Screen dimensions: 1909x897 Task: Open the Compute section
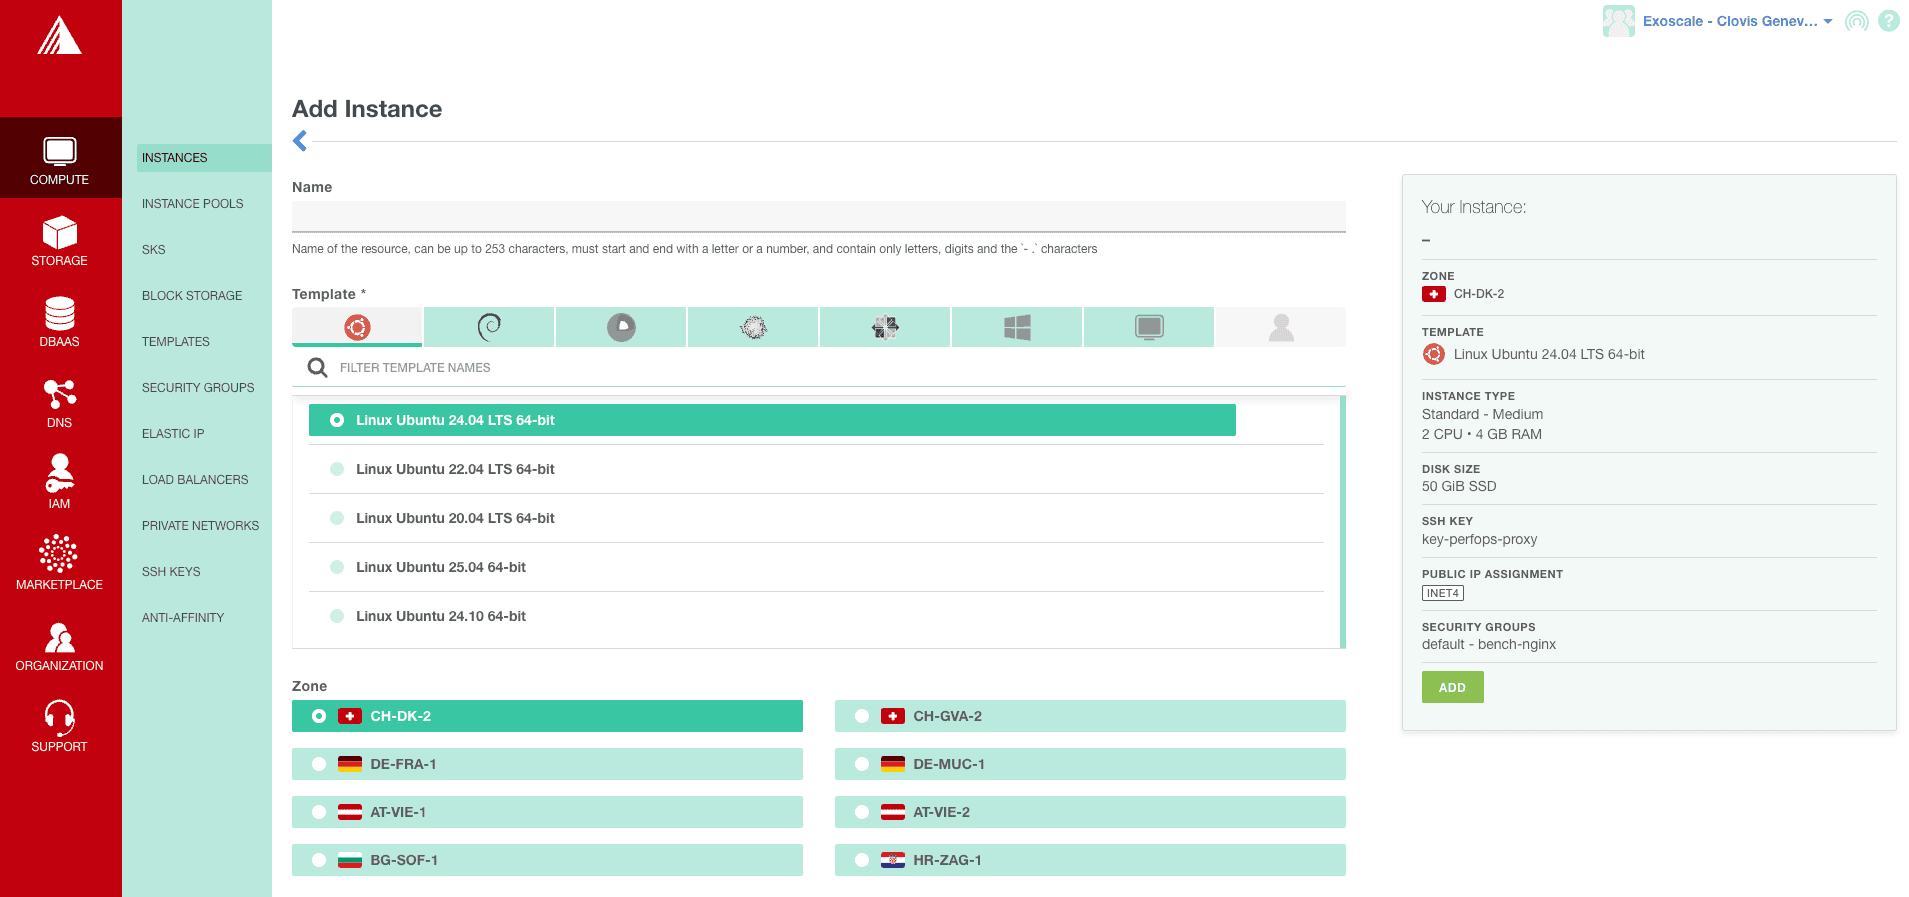tap(60, 159)
